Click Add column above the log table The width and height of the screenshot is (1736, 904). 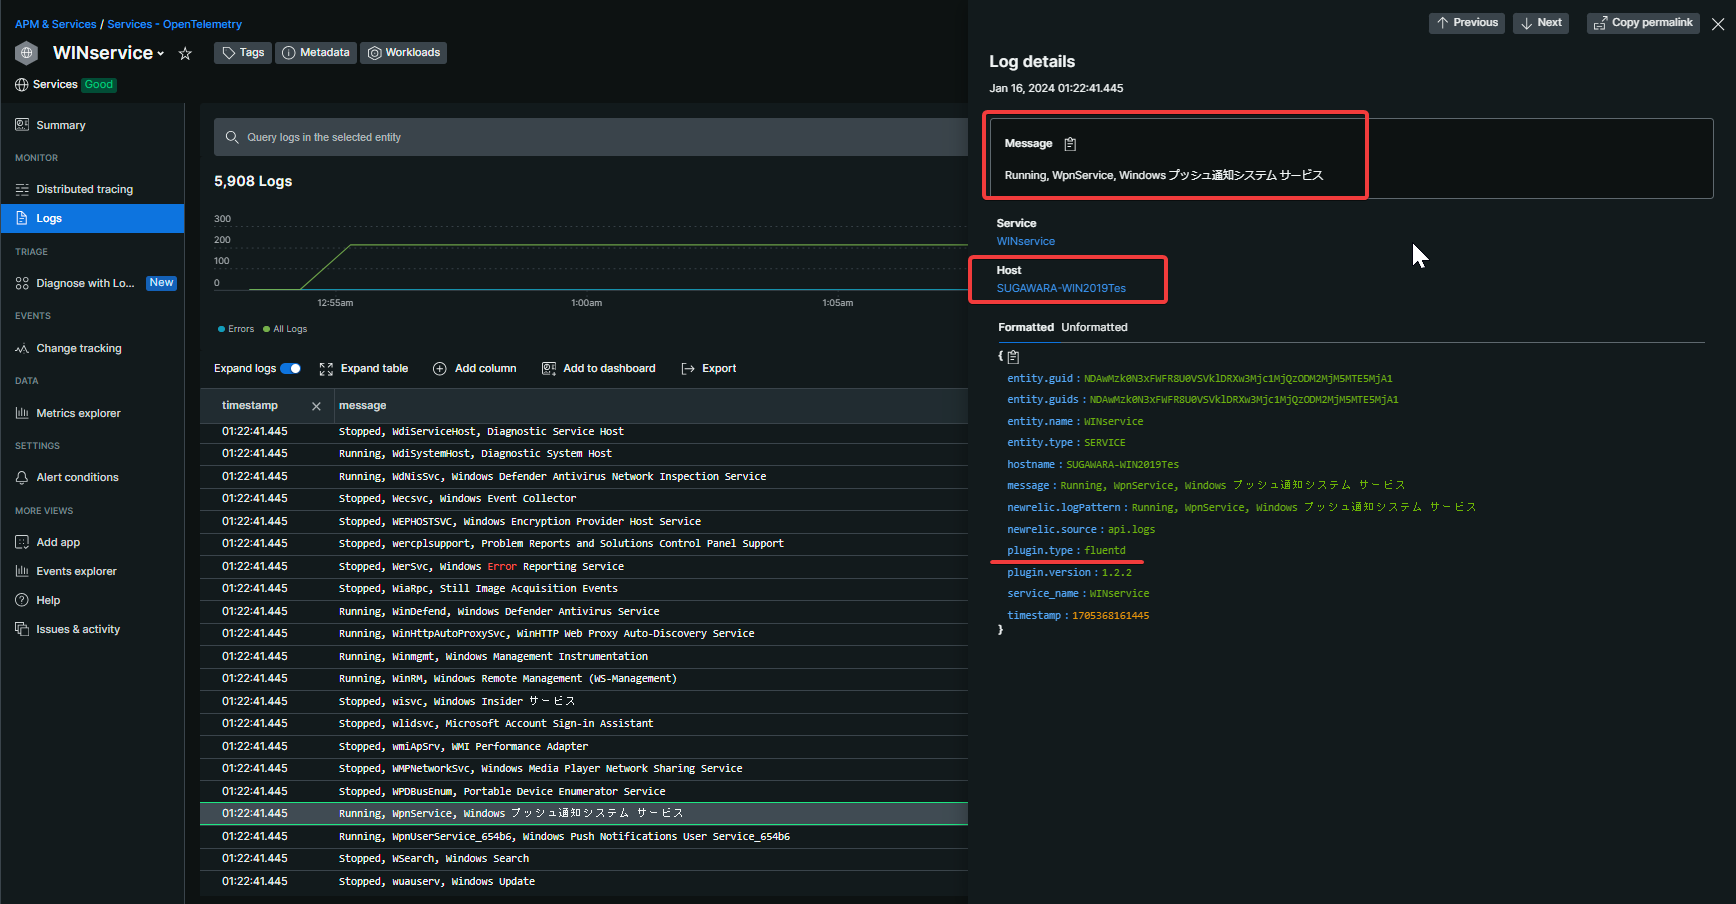[x=475, y=368]
